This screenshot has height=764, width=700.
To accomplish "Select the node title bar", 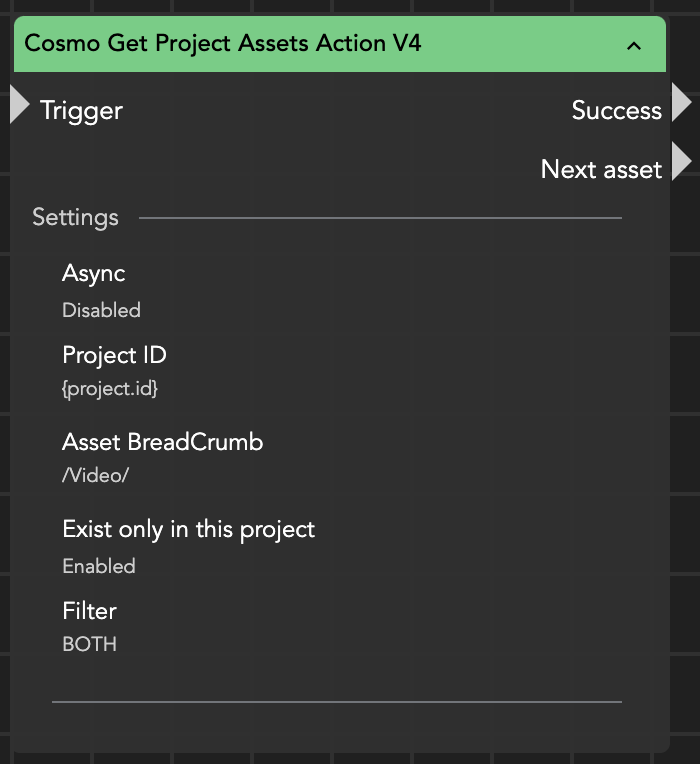I will point(300,44).
